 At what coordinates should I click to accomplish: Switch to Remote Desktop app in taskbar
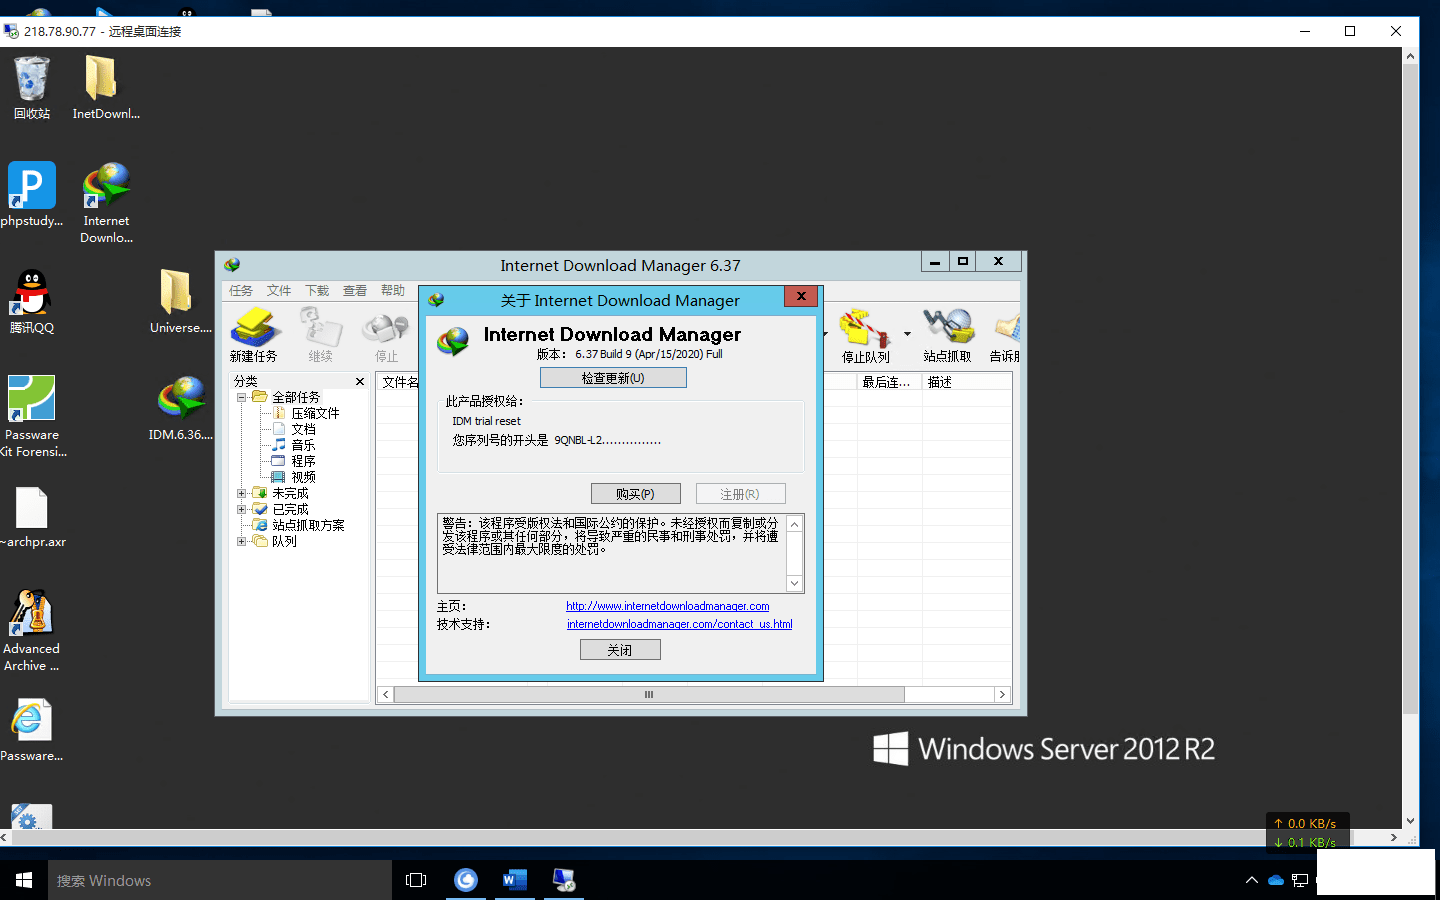pos(564,880)
